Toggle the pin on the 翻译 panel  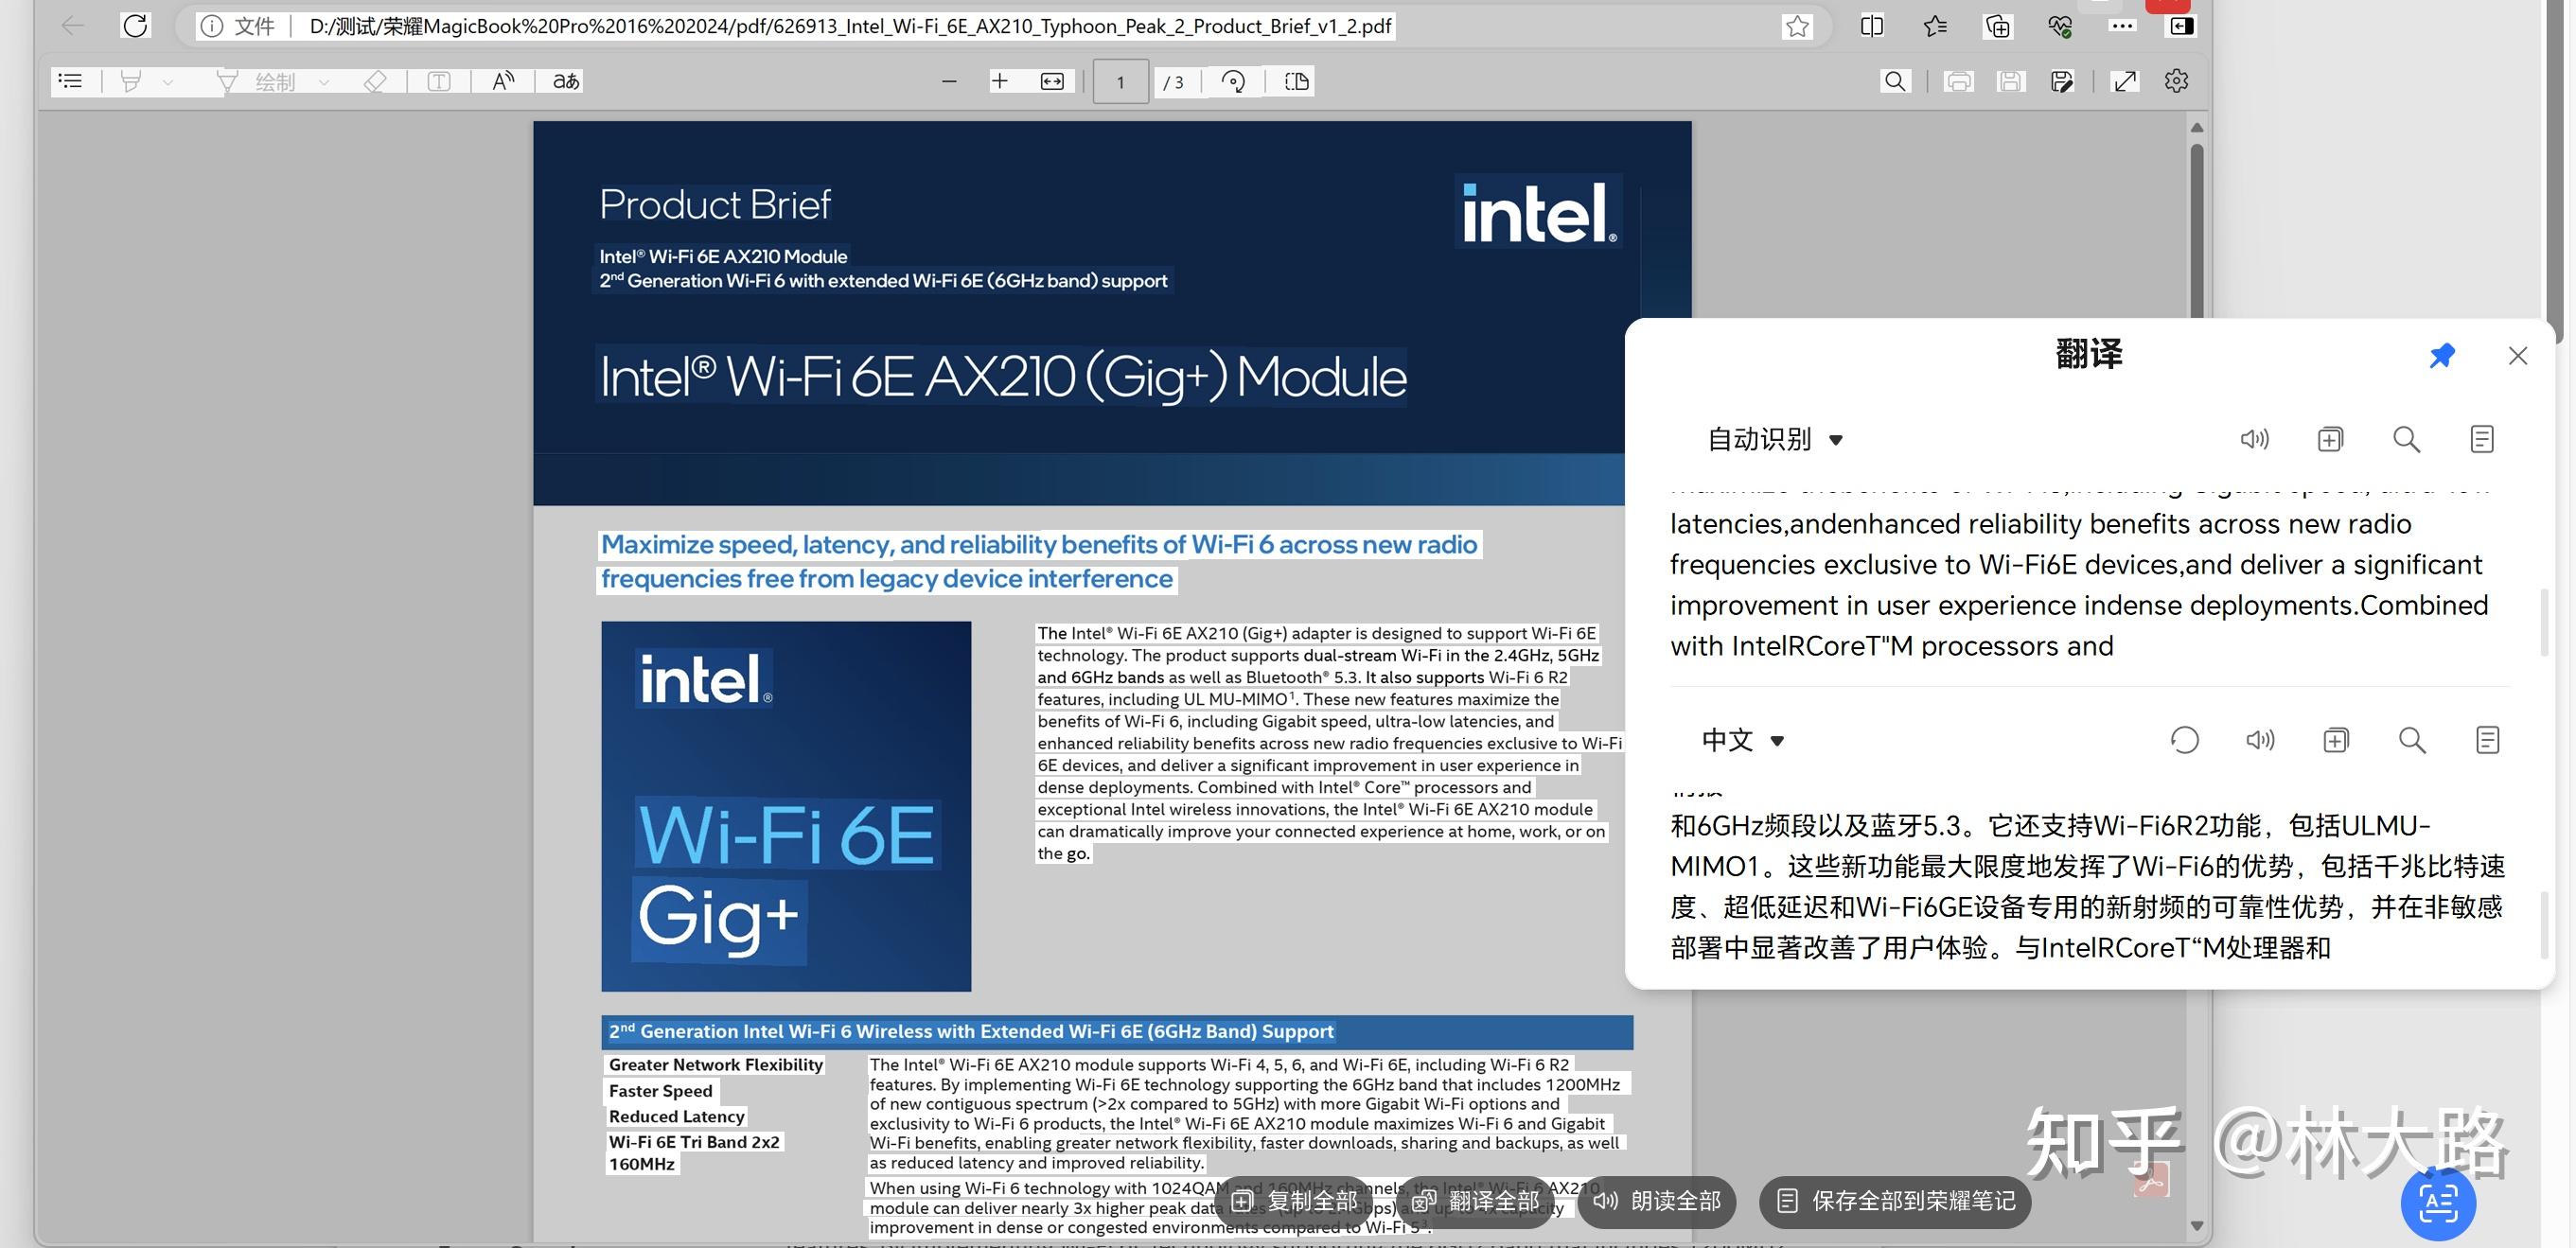(x=2442, y=355)
